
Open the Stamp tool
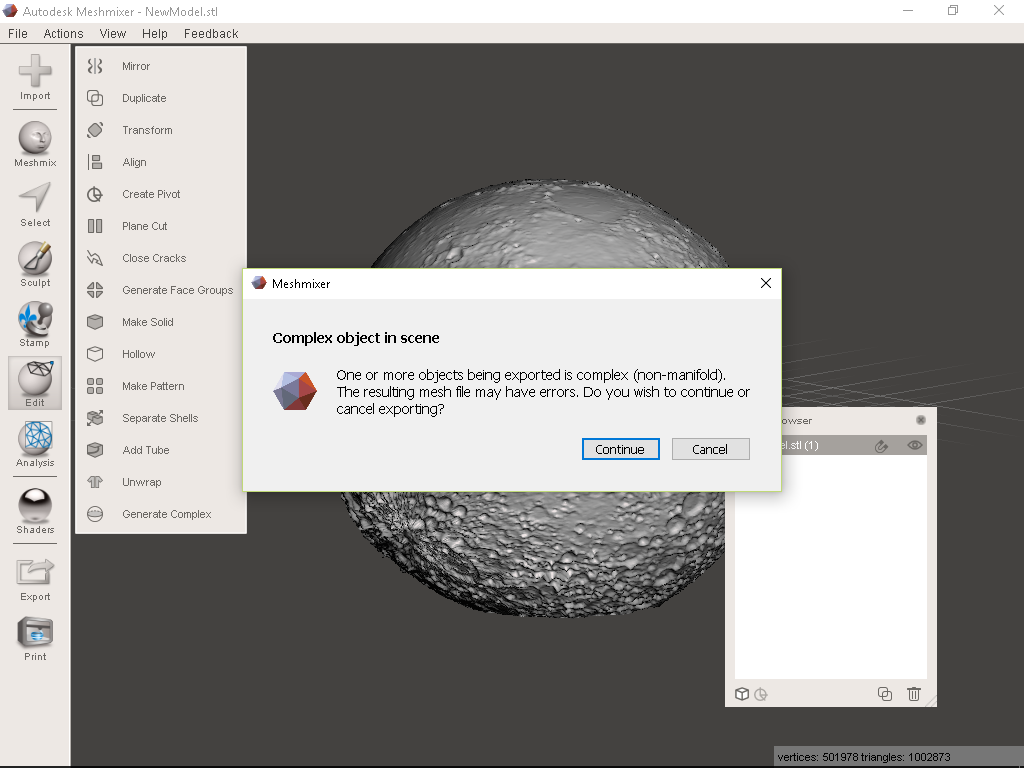34,325
